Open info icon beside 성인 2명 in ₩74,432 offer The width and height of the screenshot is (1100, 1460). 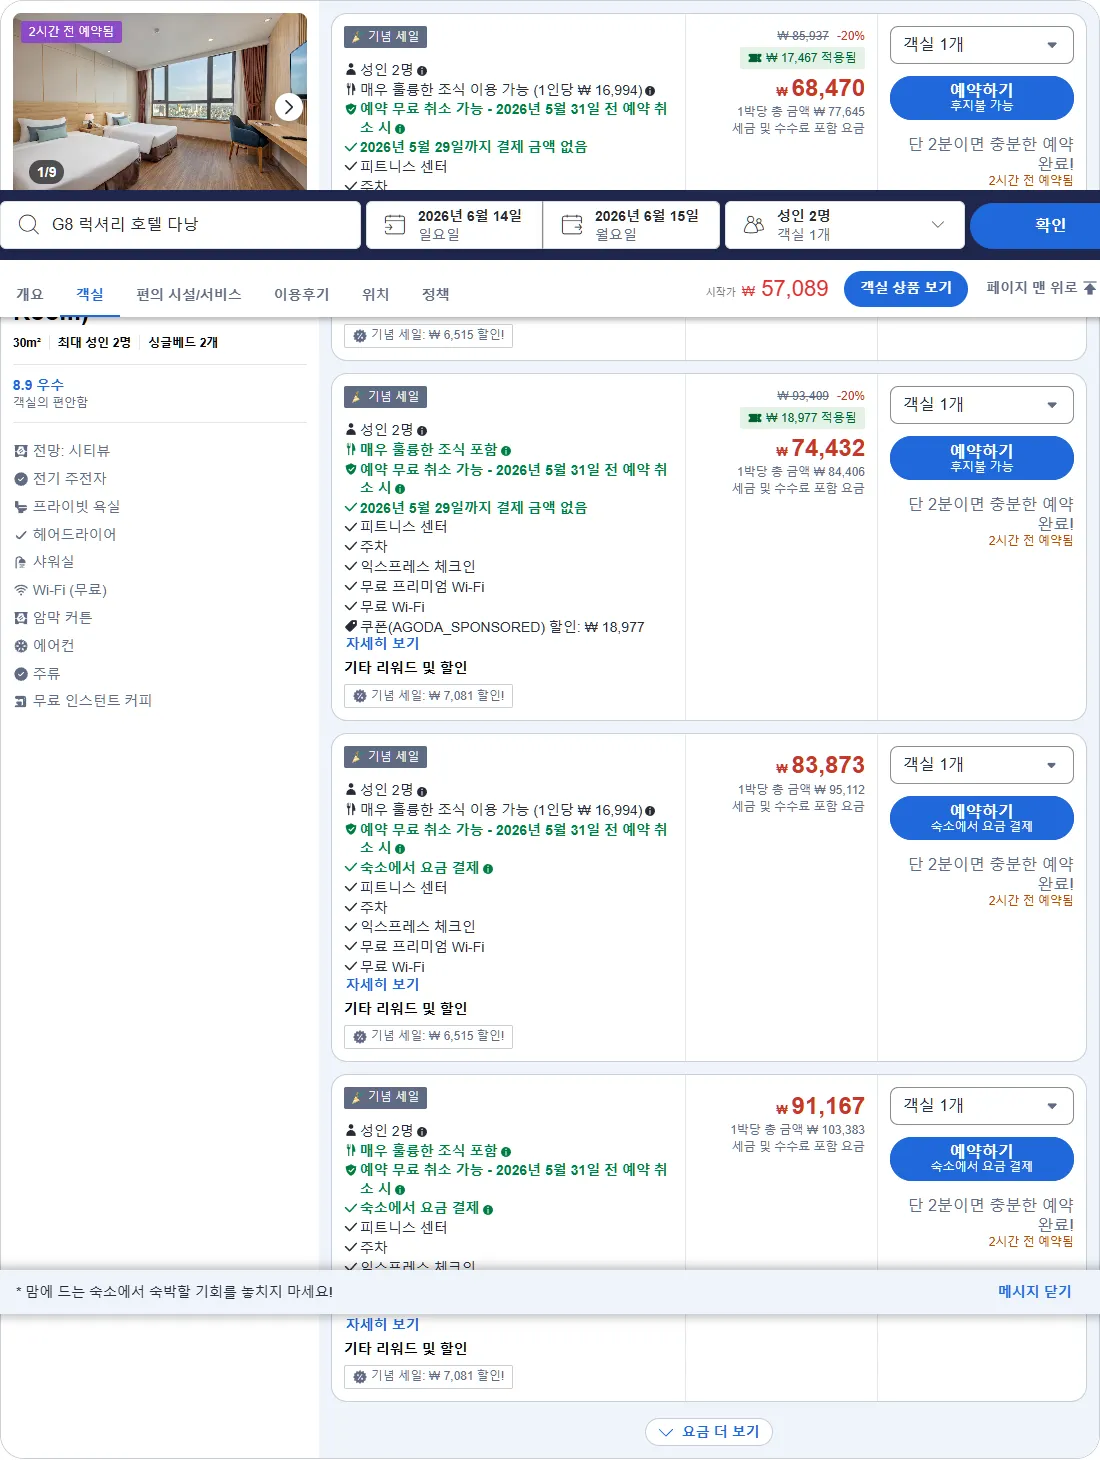(422, 430)
